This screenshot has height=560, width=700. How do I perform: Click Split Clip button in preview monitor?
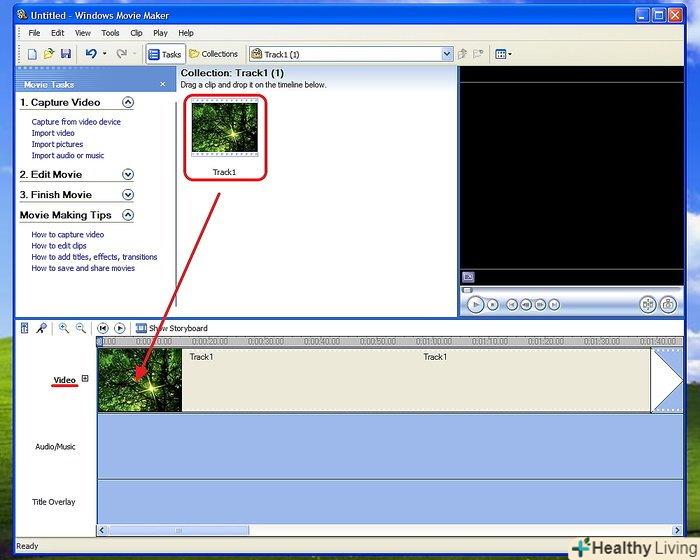coord(647,305)
